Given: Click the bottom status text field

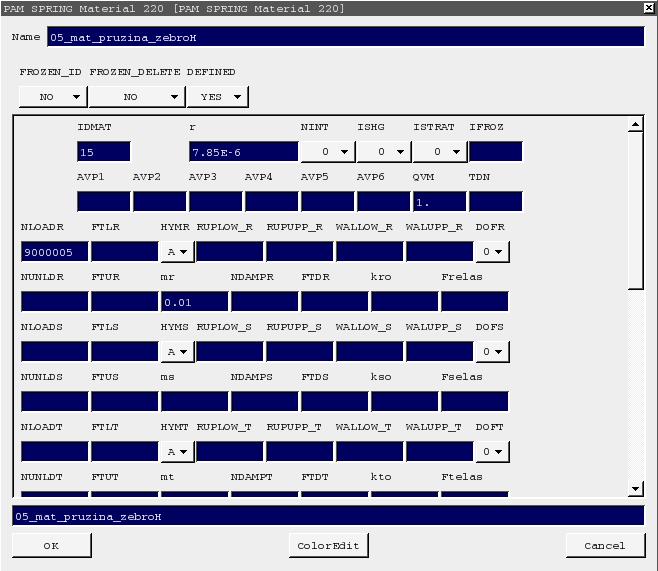Looking at the screenshot, I should coord(328,516).
